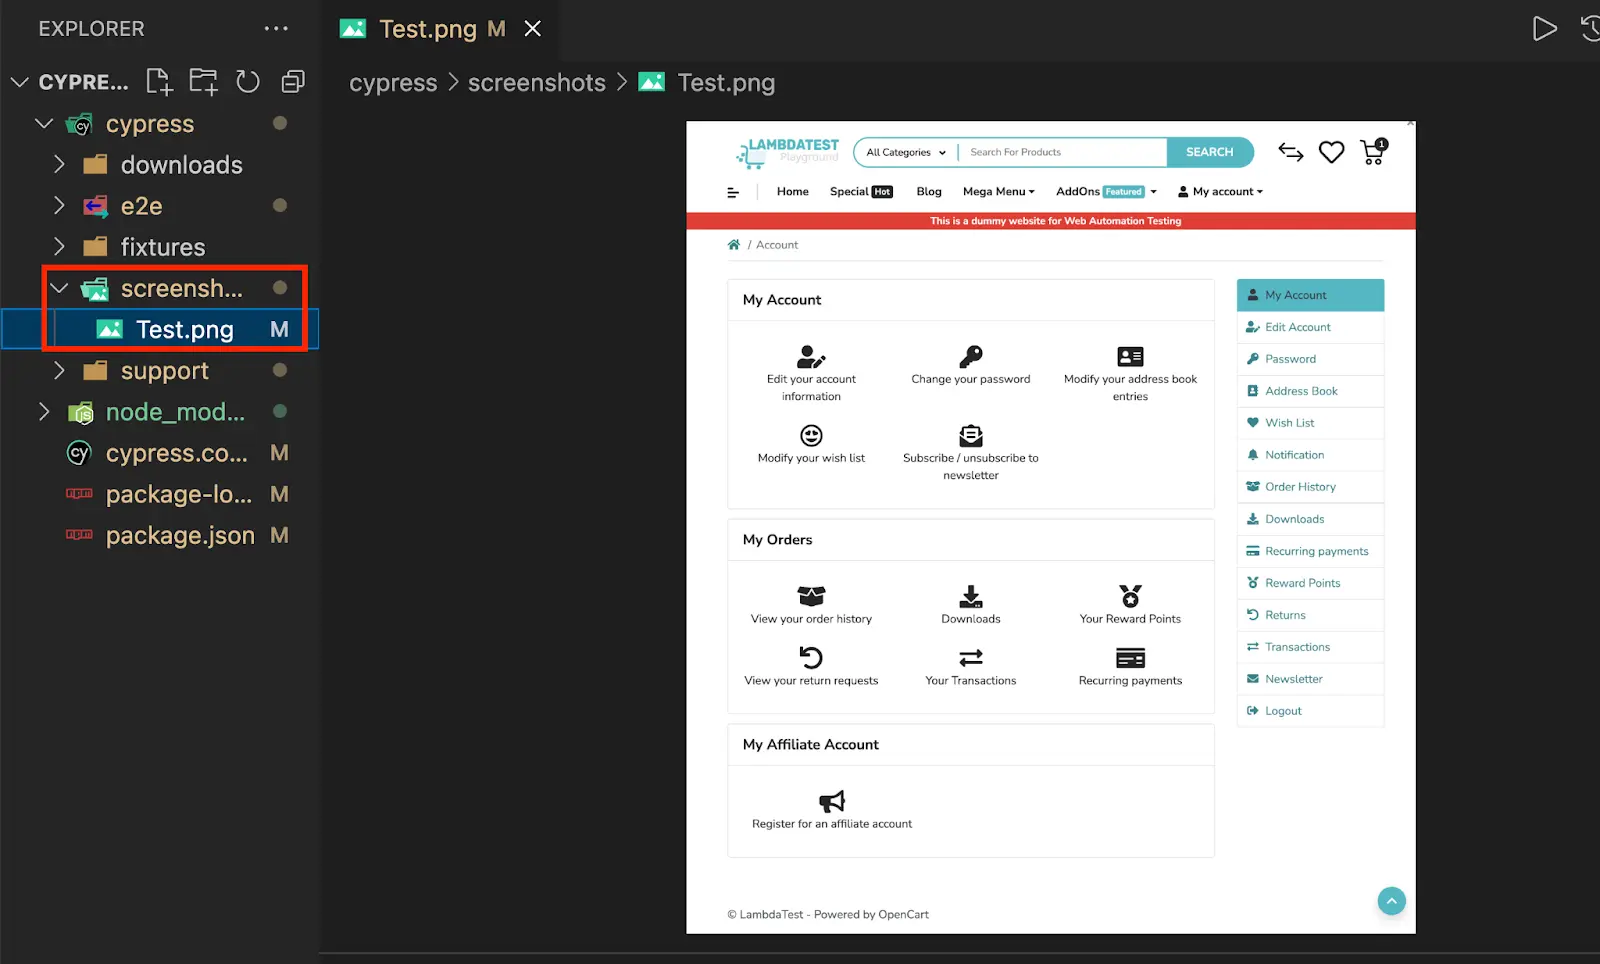Click the screenshots breadcrumb segment
This screenshot has height=964, width=1600.
(x=536, y=83)
